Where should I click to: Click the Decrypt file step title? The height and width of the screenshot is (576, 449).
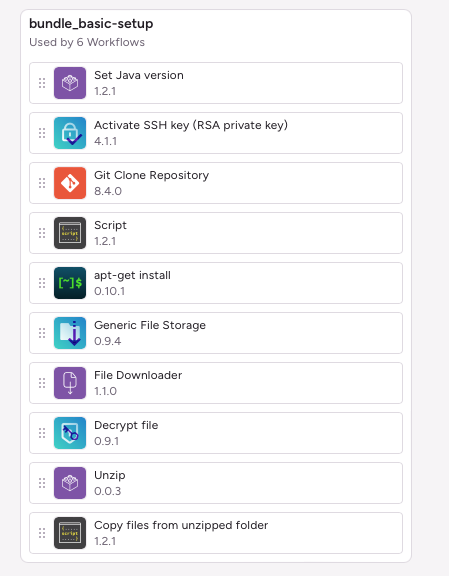tap(126, 425)
